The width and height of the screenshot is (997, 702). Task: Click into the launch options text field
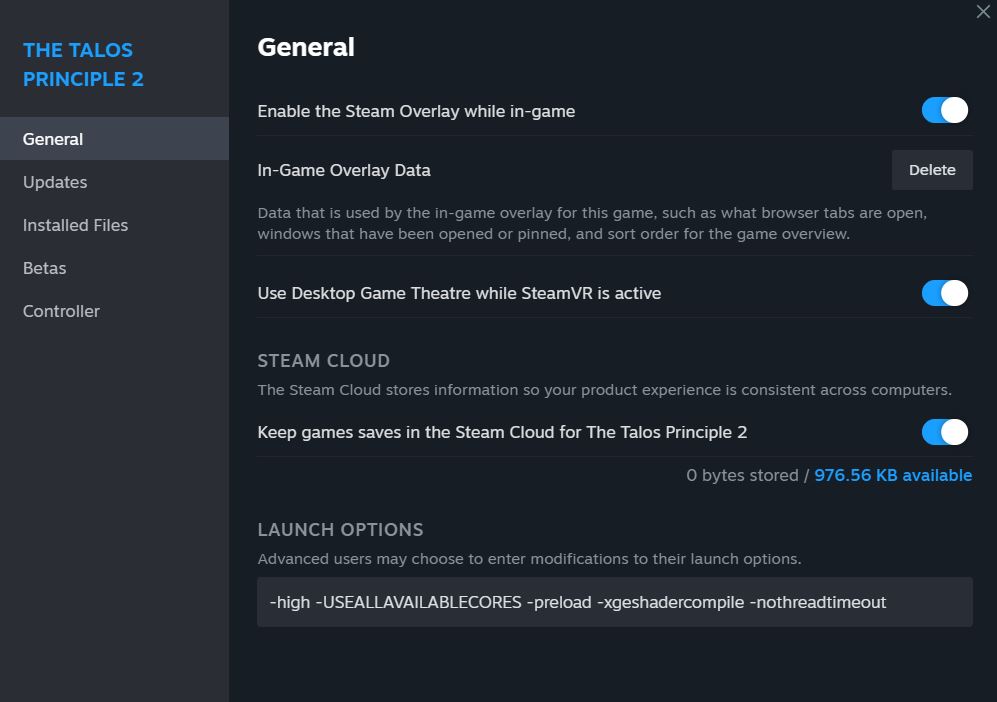614,602
